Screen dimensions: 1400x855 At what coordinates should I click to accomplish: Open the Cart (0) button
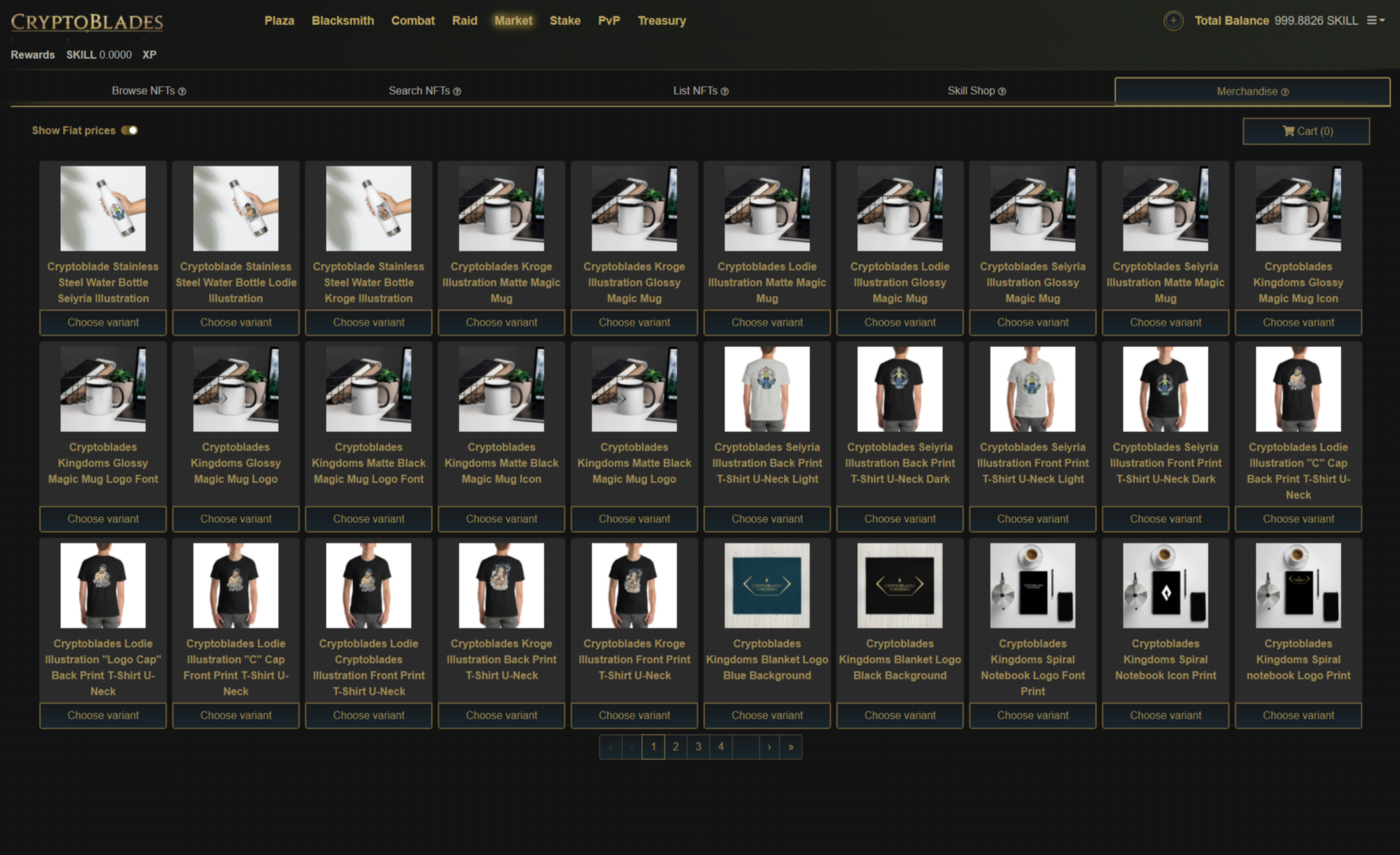1306,131
